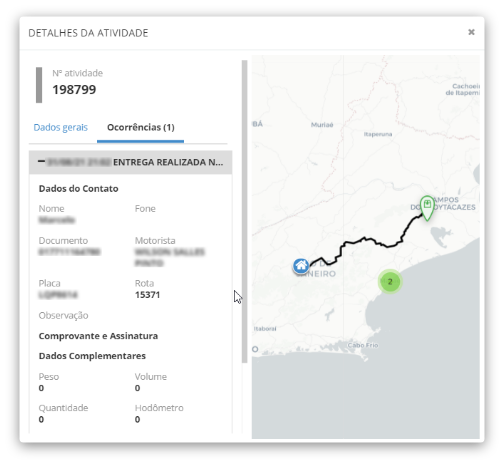Click the Cabo Frio label on map
The height and width of the screenshot is (465, 504).
363,345
